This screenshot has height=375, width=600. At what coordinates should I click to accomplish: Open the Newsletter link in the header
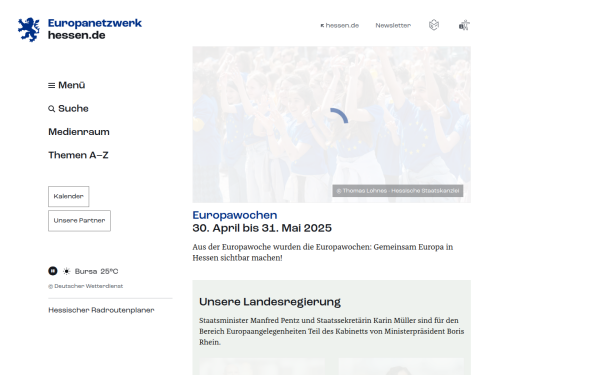coord(393,26)
